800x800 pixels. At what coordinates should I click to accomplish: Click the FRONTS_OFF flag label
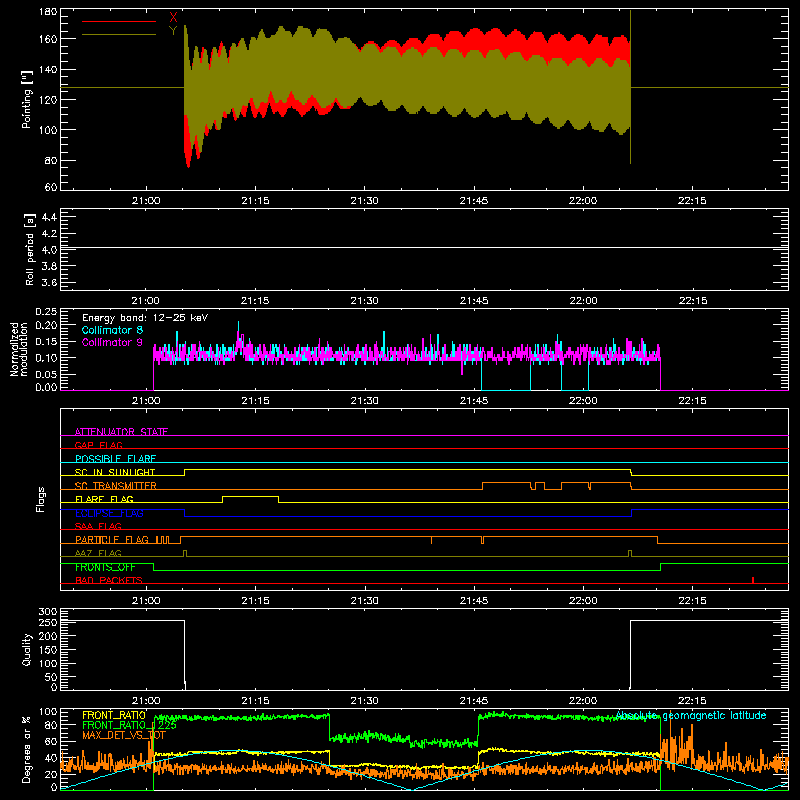point(106,567)
